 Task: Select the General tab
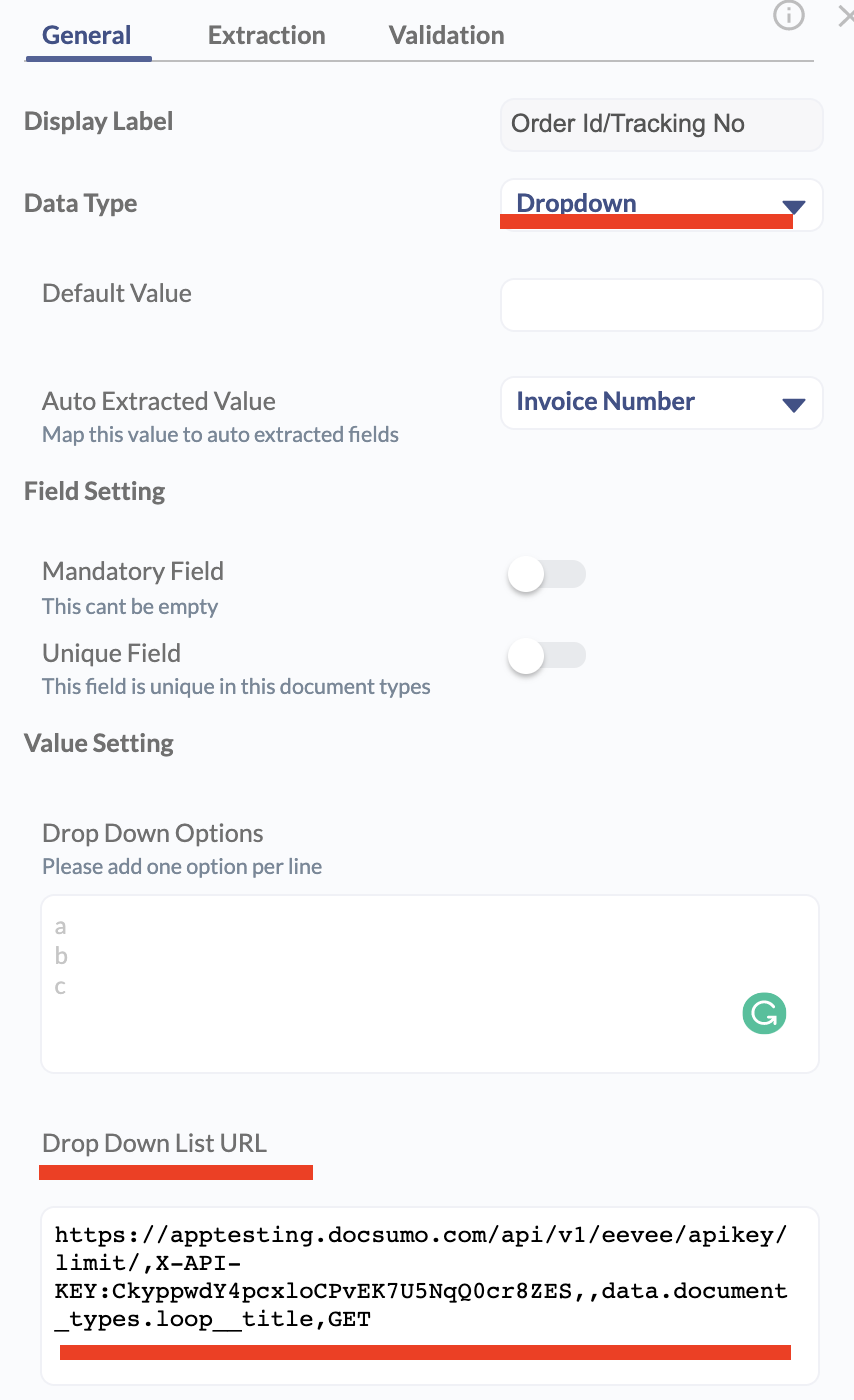(x=87, y=35)
